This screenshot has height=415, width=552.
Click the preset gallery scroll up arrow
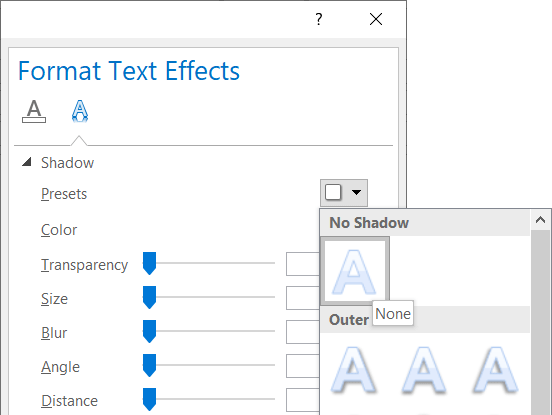(540, 220)
